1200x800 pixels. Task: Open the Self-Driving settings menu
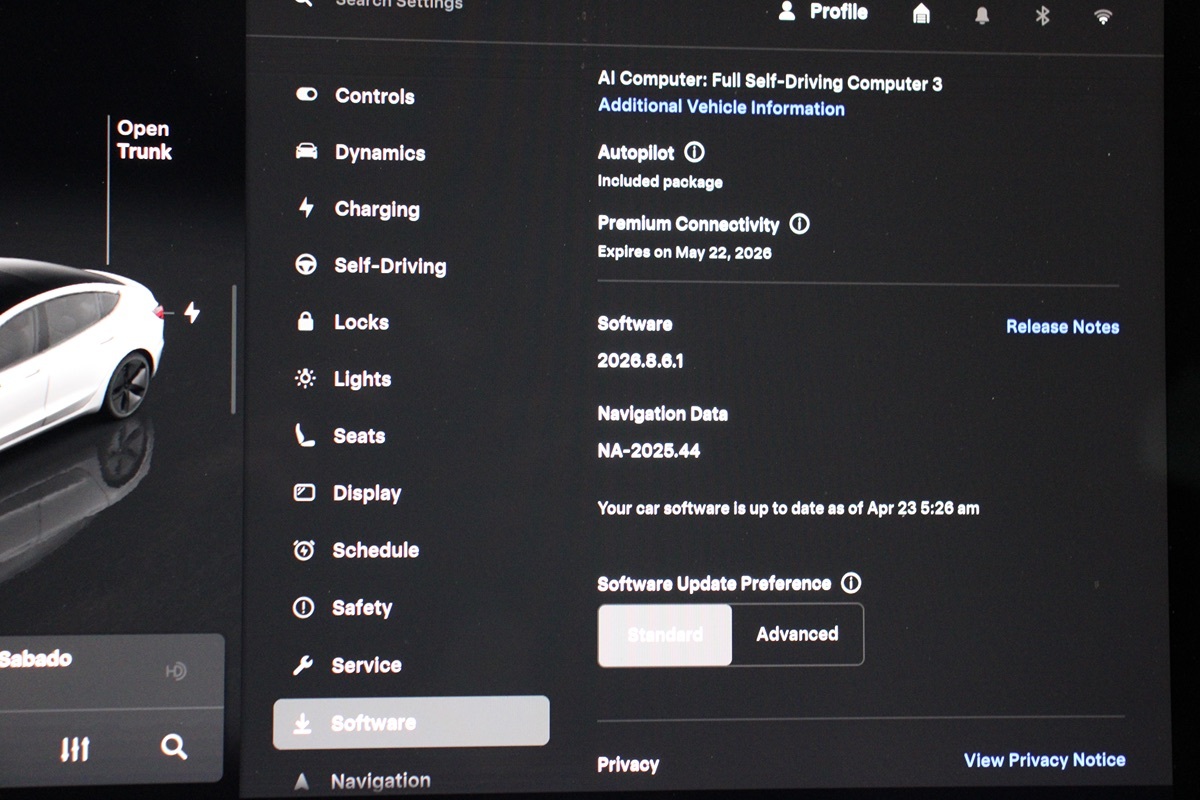pyautogui.click(x=370, y=266)
